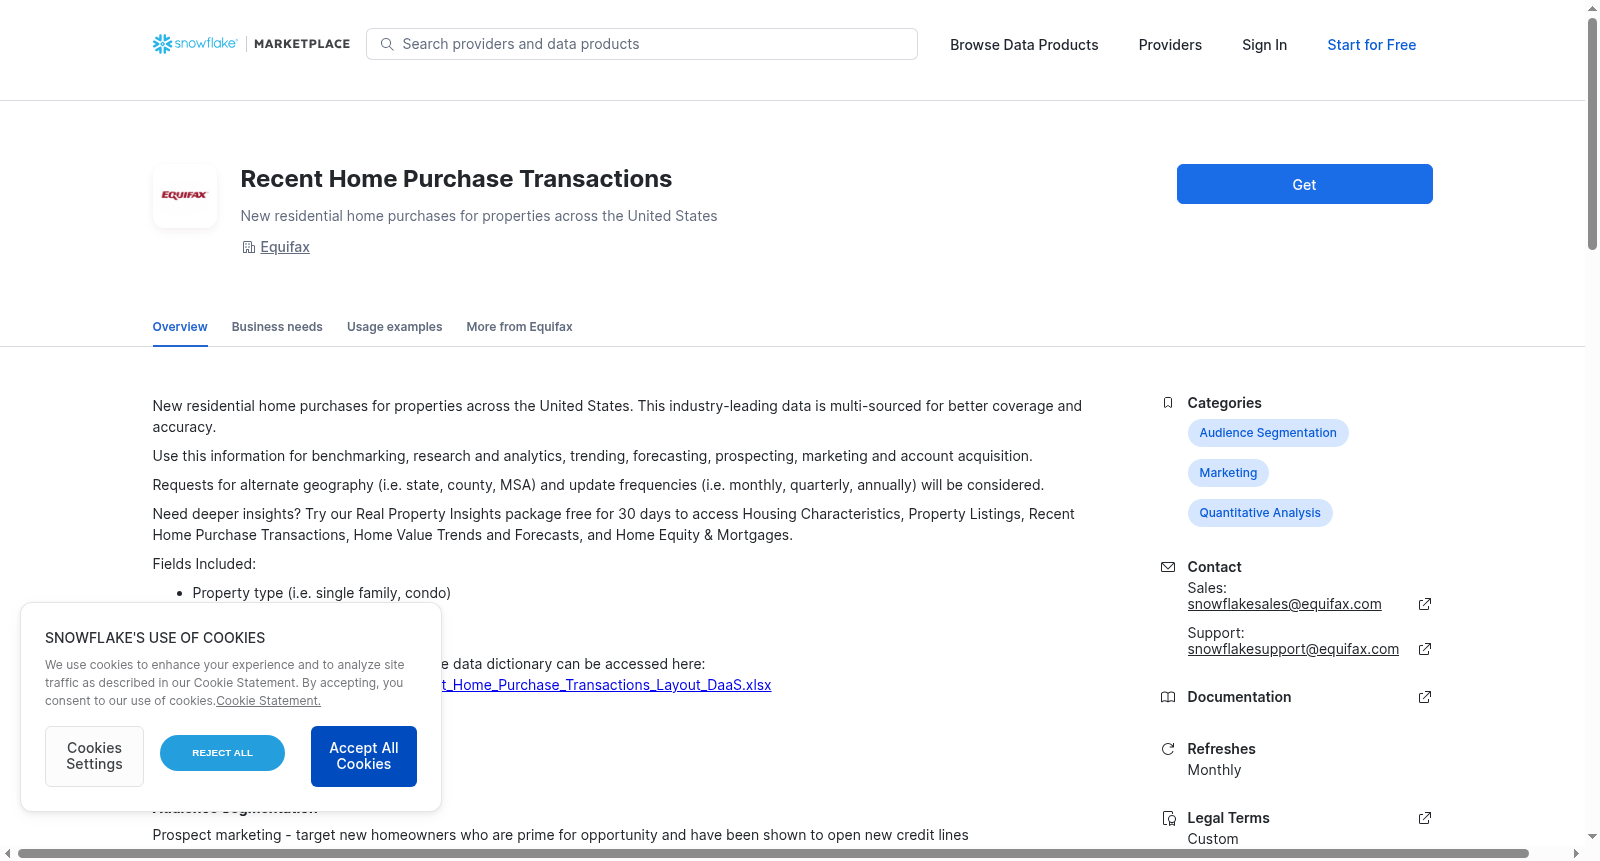Email snowflakesupport@equifax.com link
This screenshot has height=861, width=1600.
click(1293, 649)
